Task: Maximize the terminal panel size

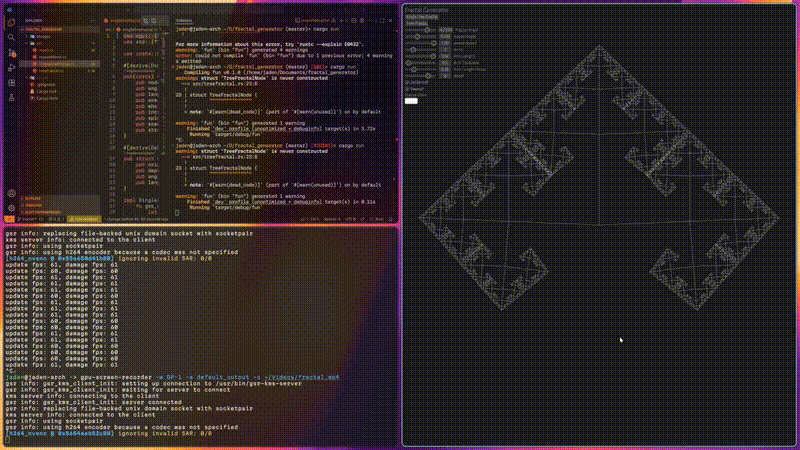Action: (382, 21)
